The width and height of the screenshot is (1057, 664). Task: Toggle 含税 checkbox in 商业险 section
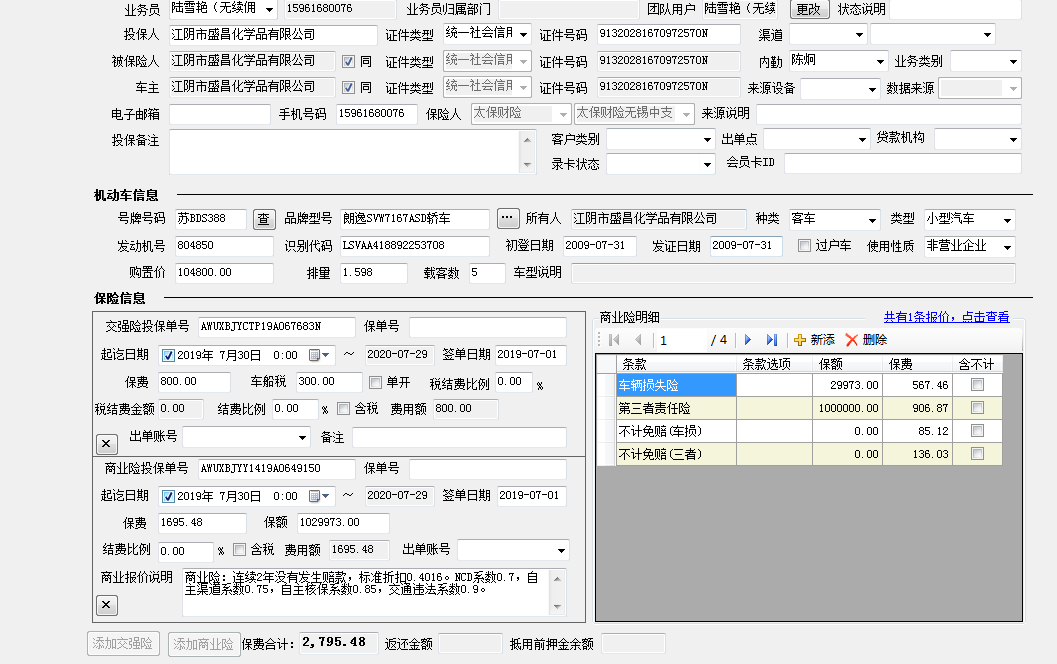tap(239, 550)
